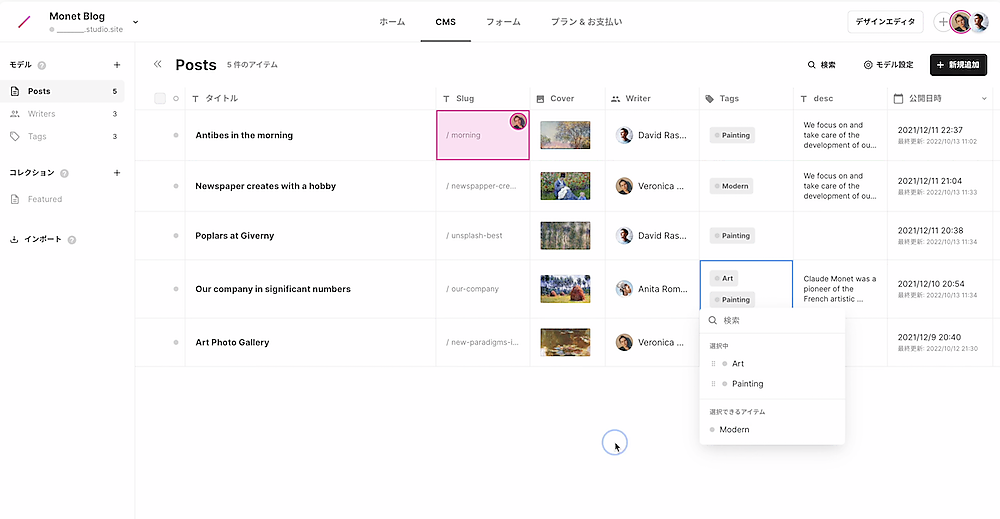Click the plus icon beside モデル
This screenshot has height=519, width=1000.
(117, 65)
